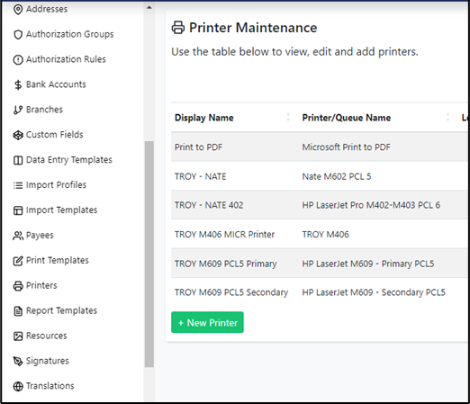Click the sidebar vertical scrollbar thumb
Image resolution: width=470 pixels, height=404 pixels.
point(149,254)
